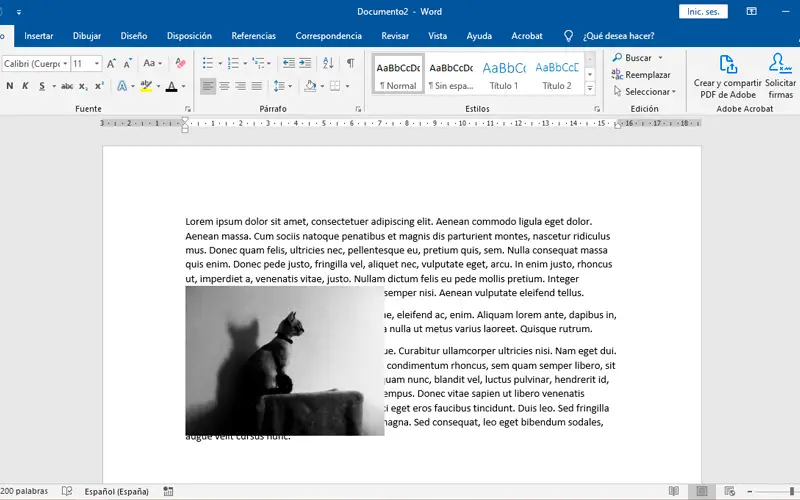Open the Disposición tab
Viewport: 800px width, 500px height.
[189, 35]
